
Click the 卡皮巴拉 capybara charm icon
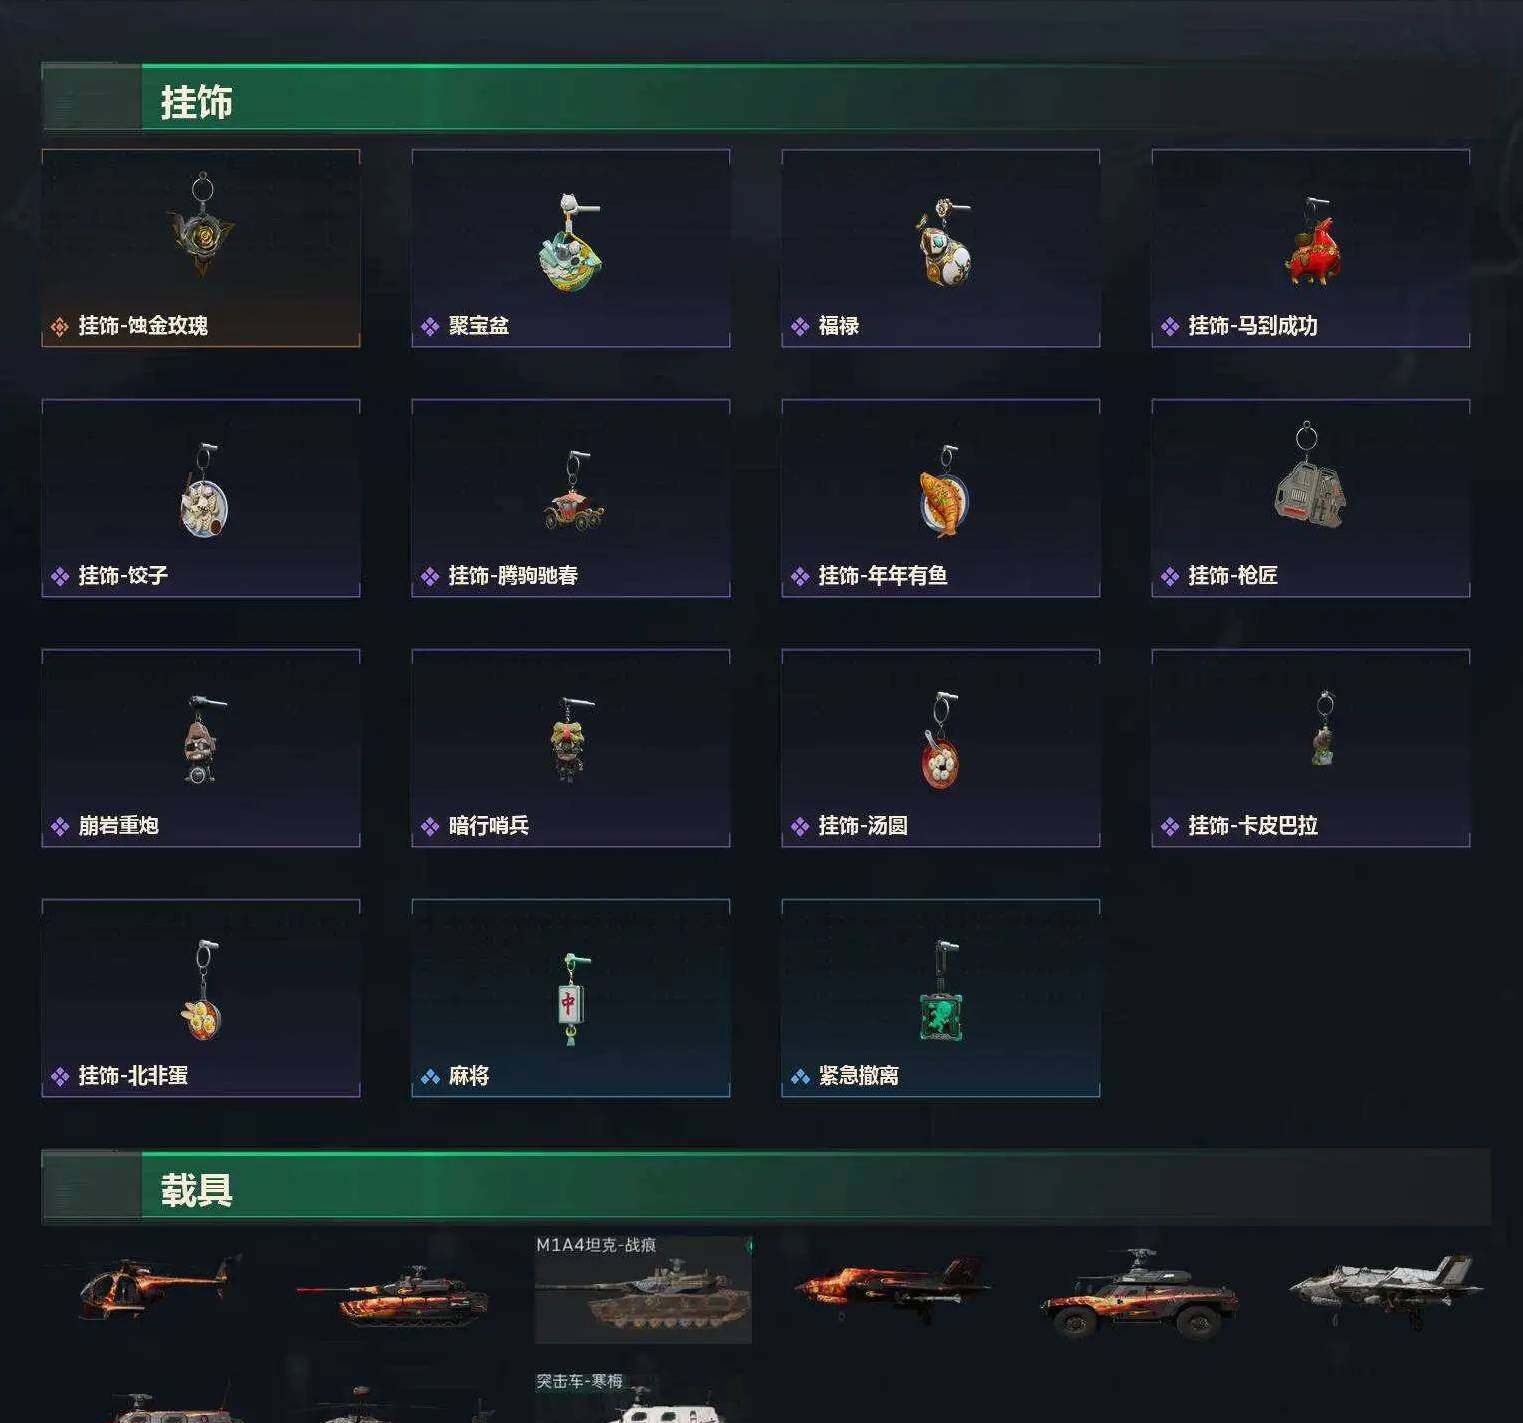click(1324, 729)
